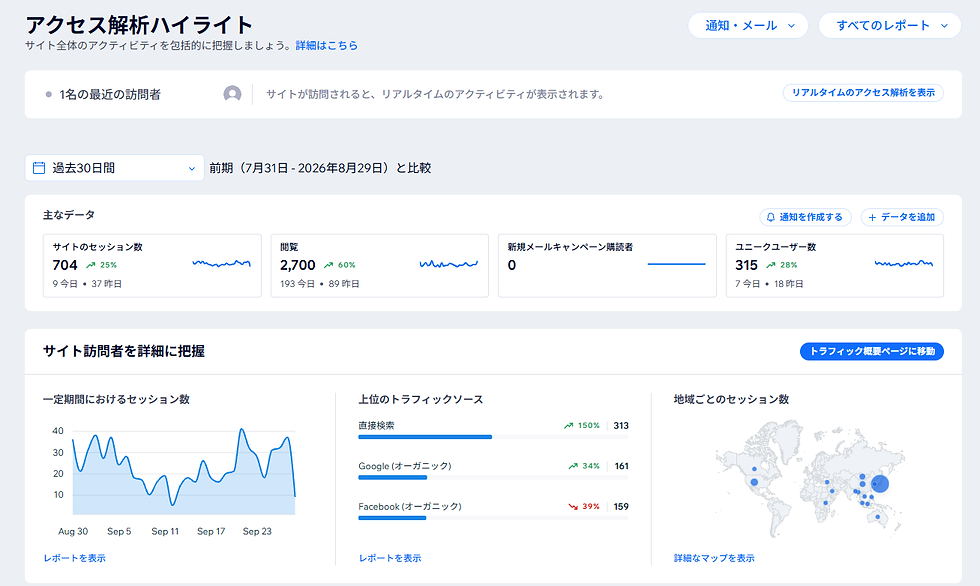This screenshot has width=980, height=586.
Task: Click the 34% trend arrow icon
Action: [572, 466]
